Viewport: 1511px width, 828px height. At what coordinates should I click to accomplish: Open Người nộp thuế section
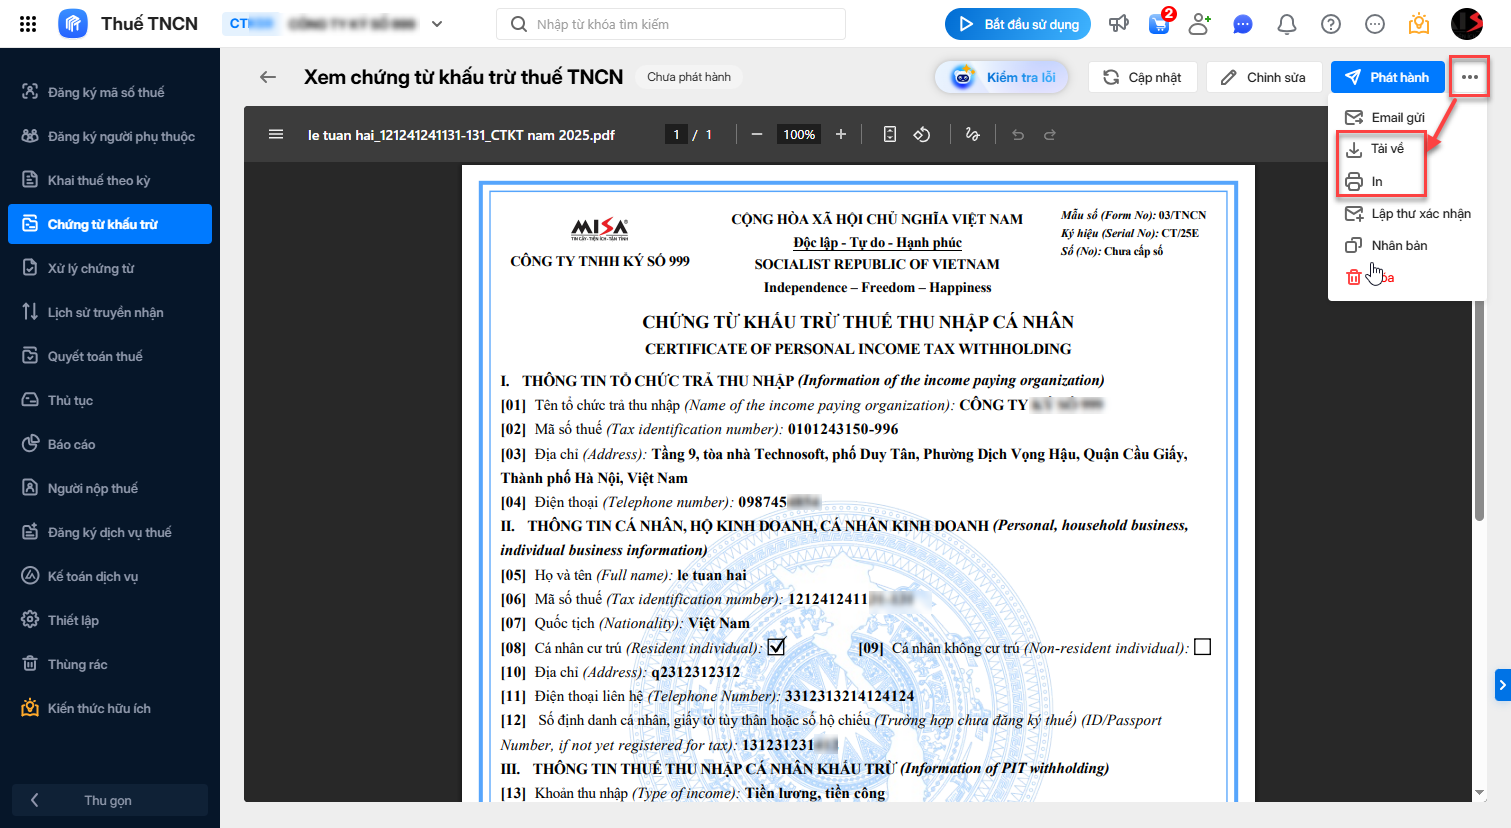coord(110,488)
